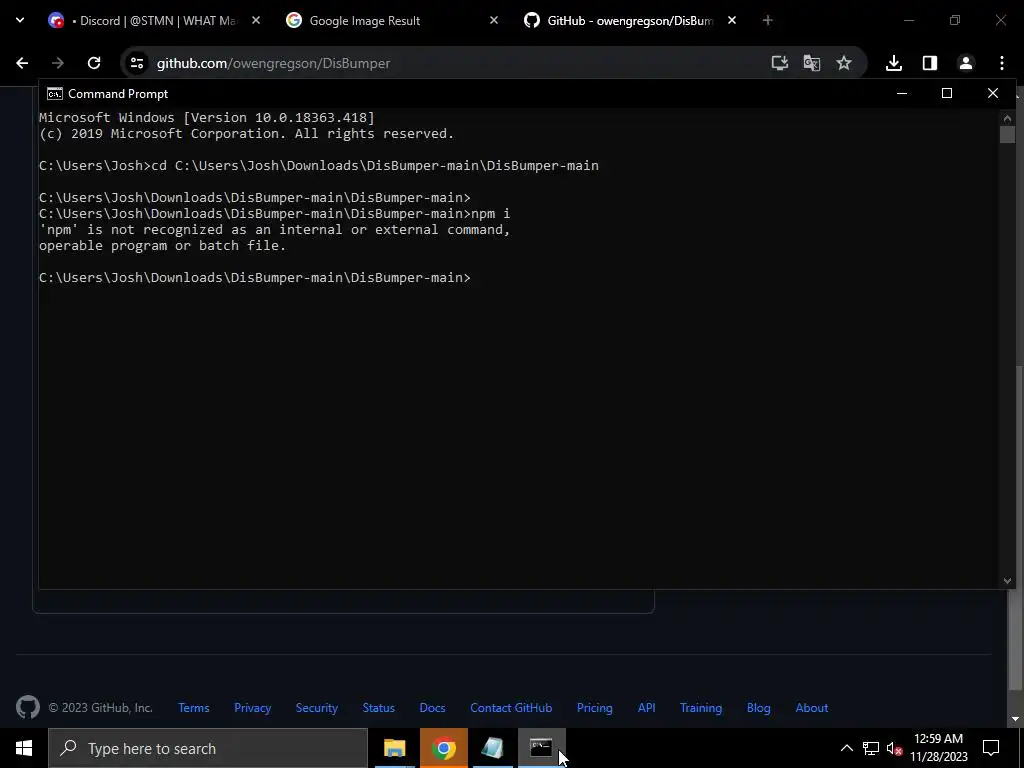The image size is (1024, 768).
Task: Click Command Prompt scrollbar down arrow
Action: pyautogui.click(x=1007, y=581)
